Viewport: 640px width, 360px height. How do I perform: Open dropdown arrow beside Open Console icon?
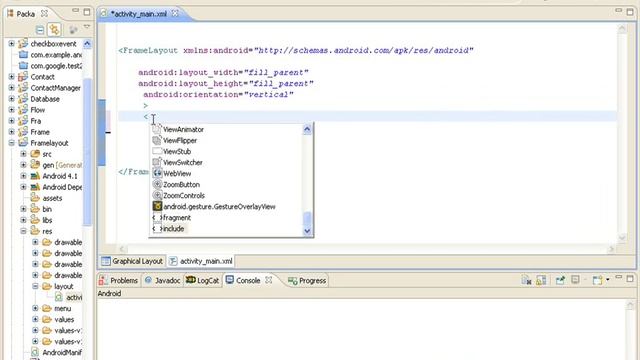[x=608, y=280]
